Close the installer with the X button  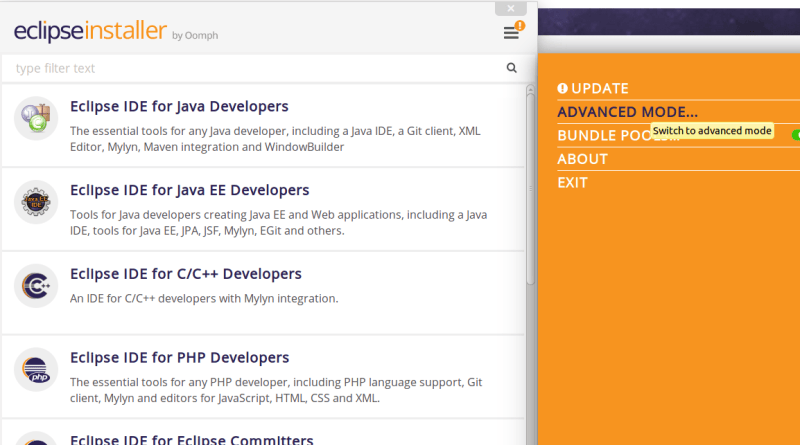(x=511, y=8)
